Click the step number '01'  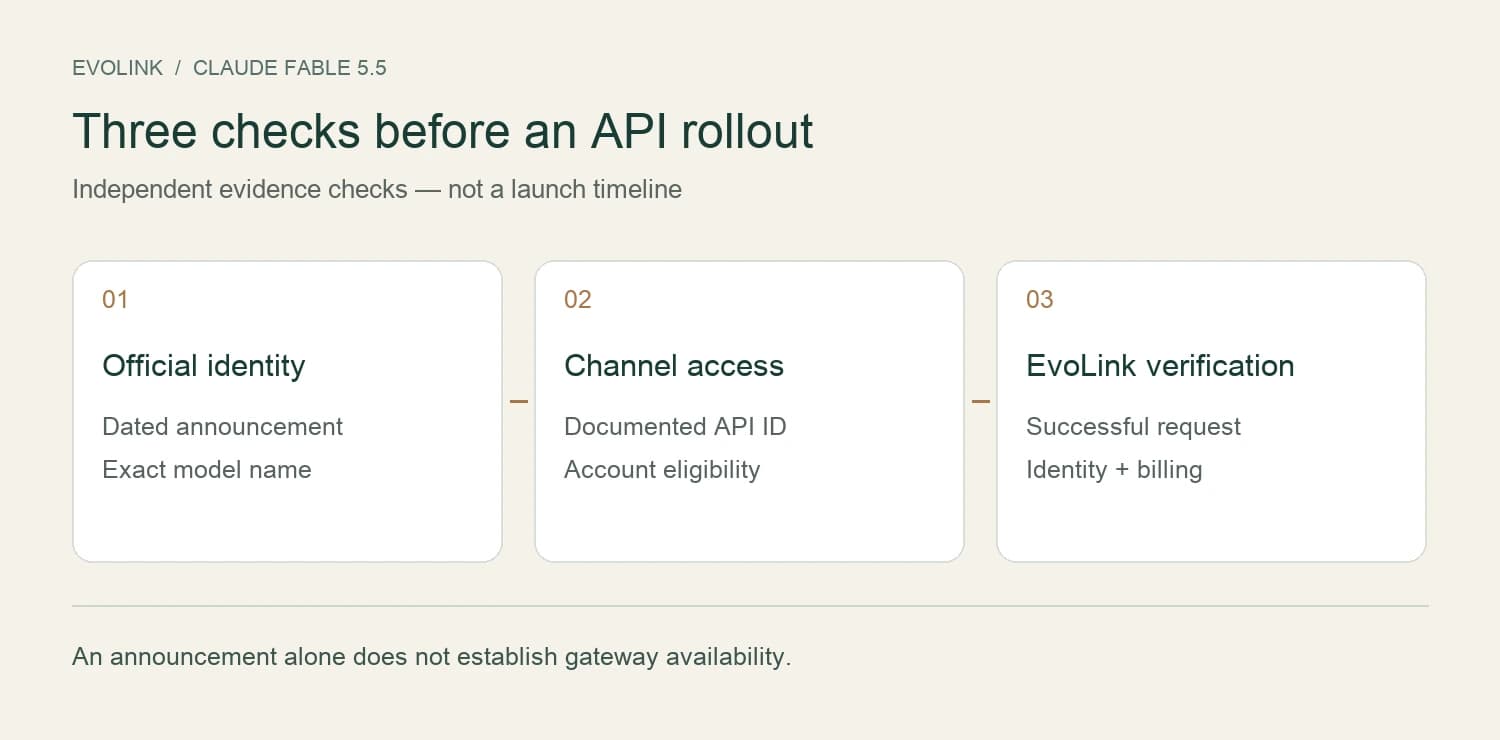click(115, 299)
